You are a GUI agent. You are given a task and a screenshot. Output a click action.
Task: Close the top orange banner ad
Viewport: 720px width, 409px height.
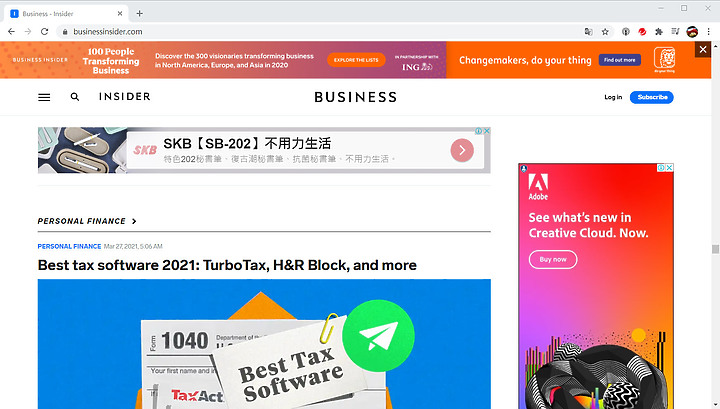(x=703, y=49)
